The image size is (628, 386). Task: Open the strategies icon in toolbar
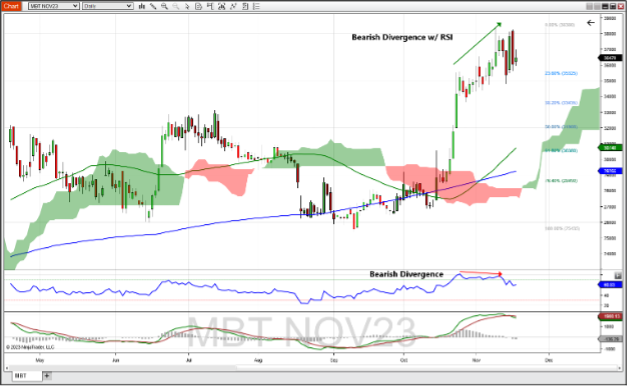(245, 6)
